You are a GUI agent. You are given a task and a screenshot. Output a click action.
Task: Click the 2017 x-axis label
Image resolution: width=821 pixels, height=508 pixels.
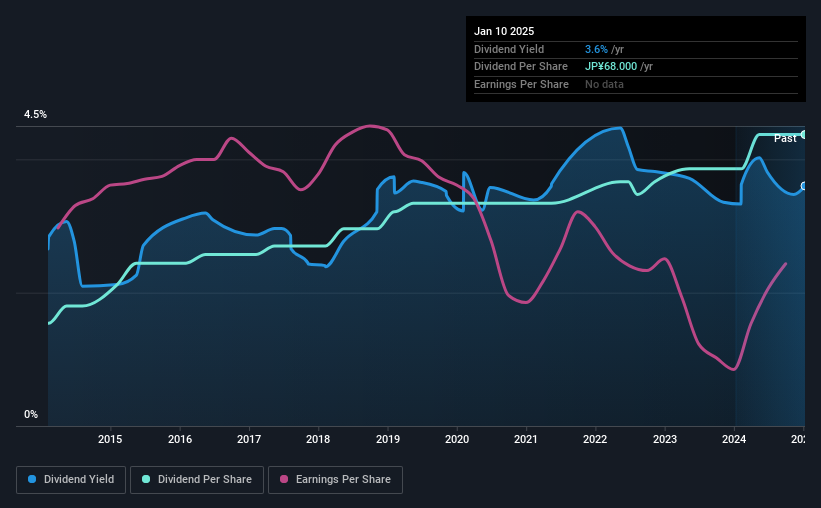[x=249, y=439]
